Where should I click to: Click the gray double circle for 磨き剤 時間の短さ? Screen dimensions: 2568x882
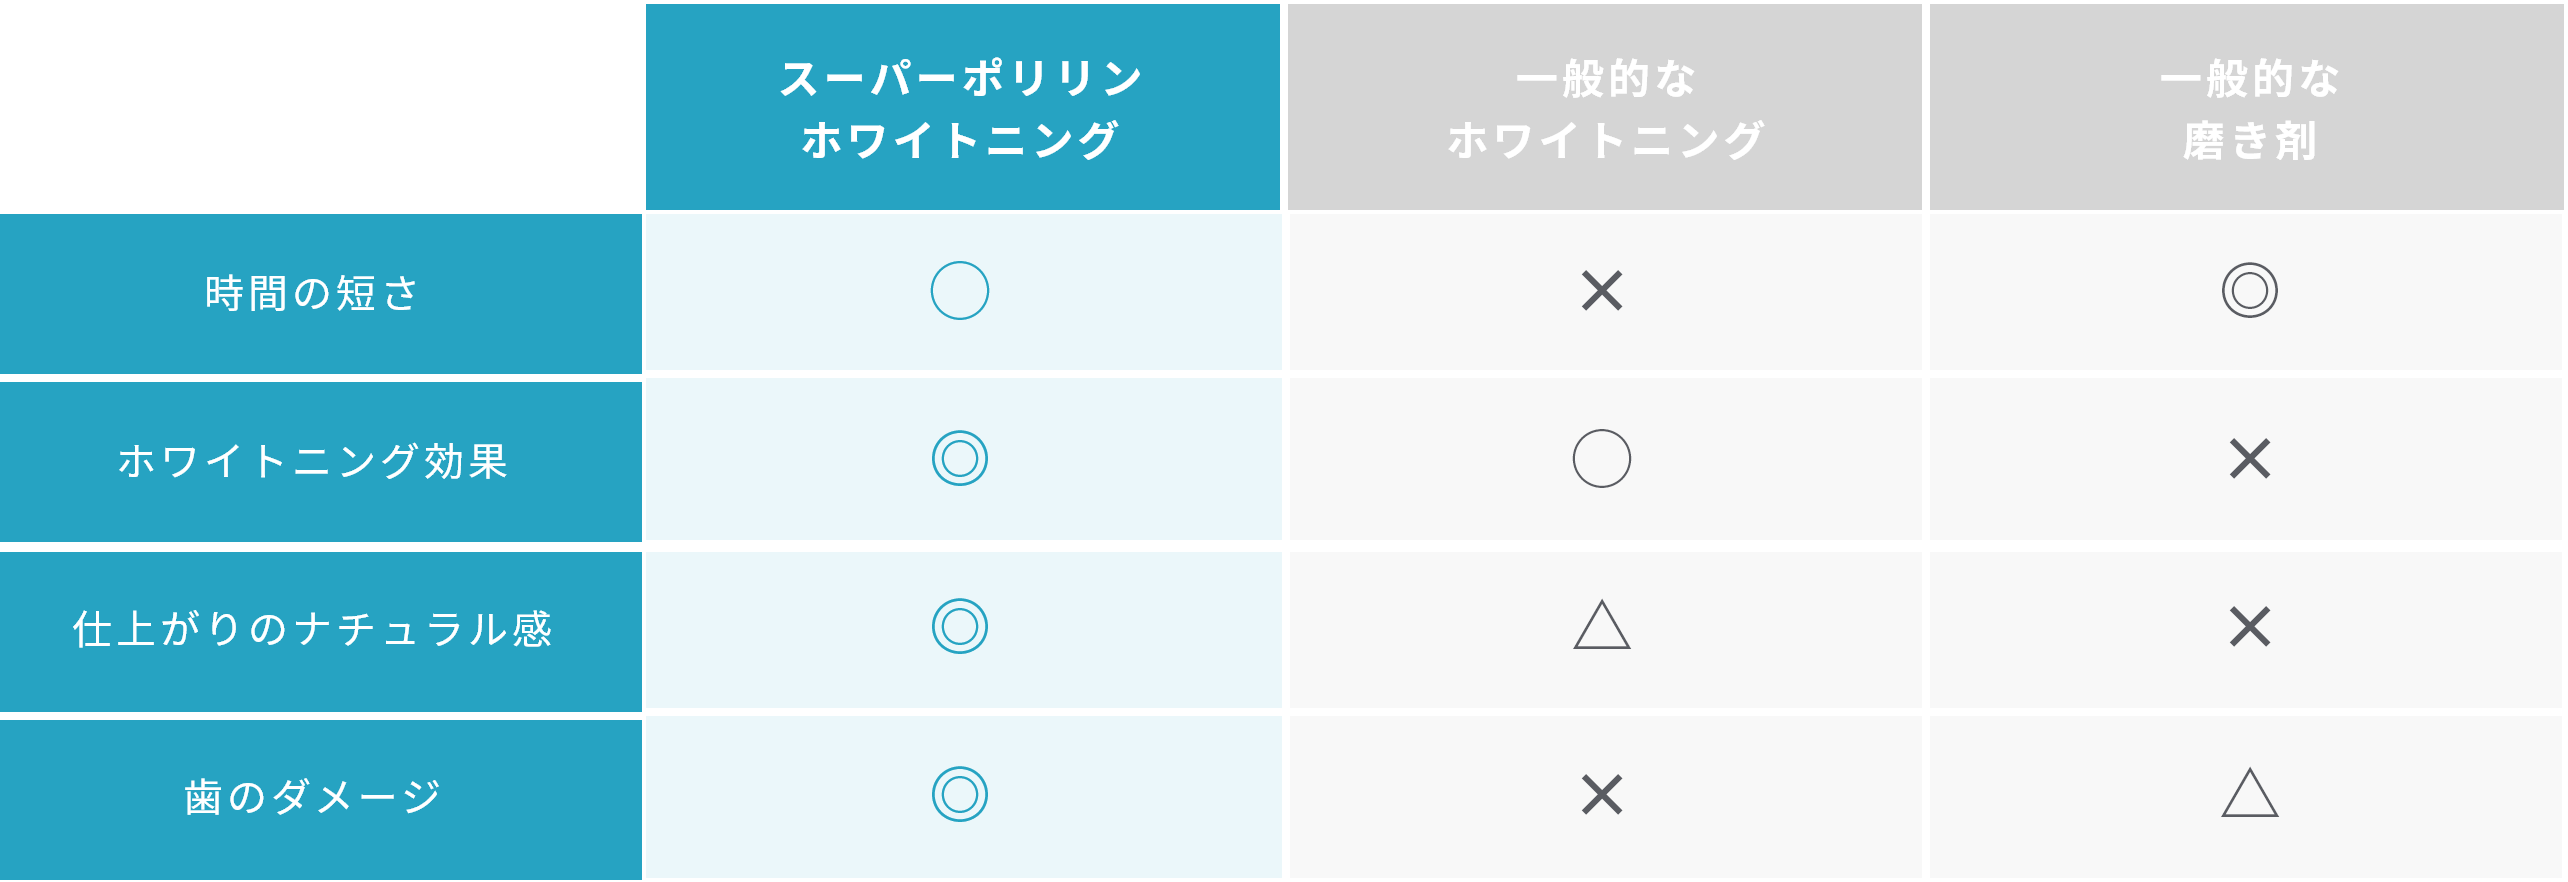click(x=2250, y=291)
